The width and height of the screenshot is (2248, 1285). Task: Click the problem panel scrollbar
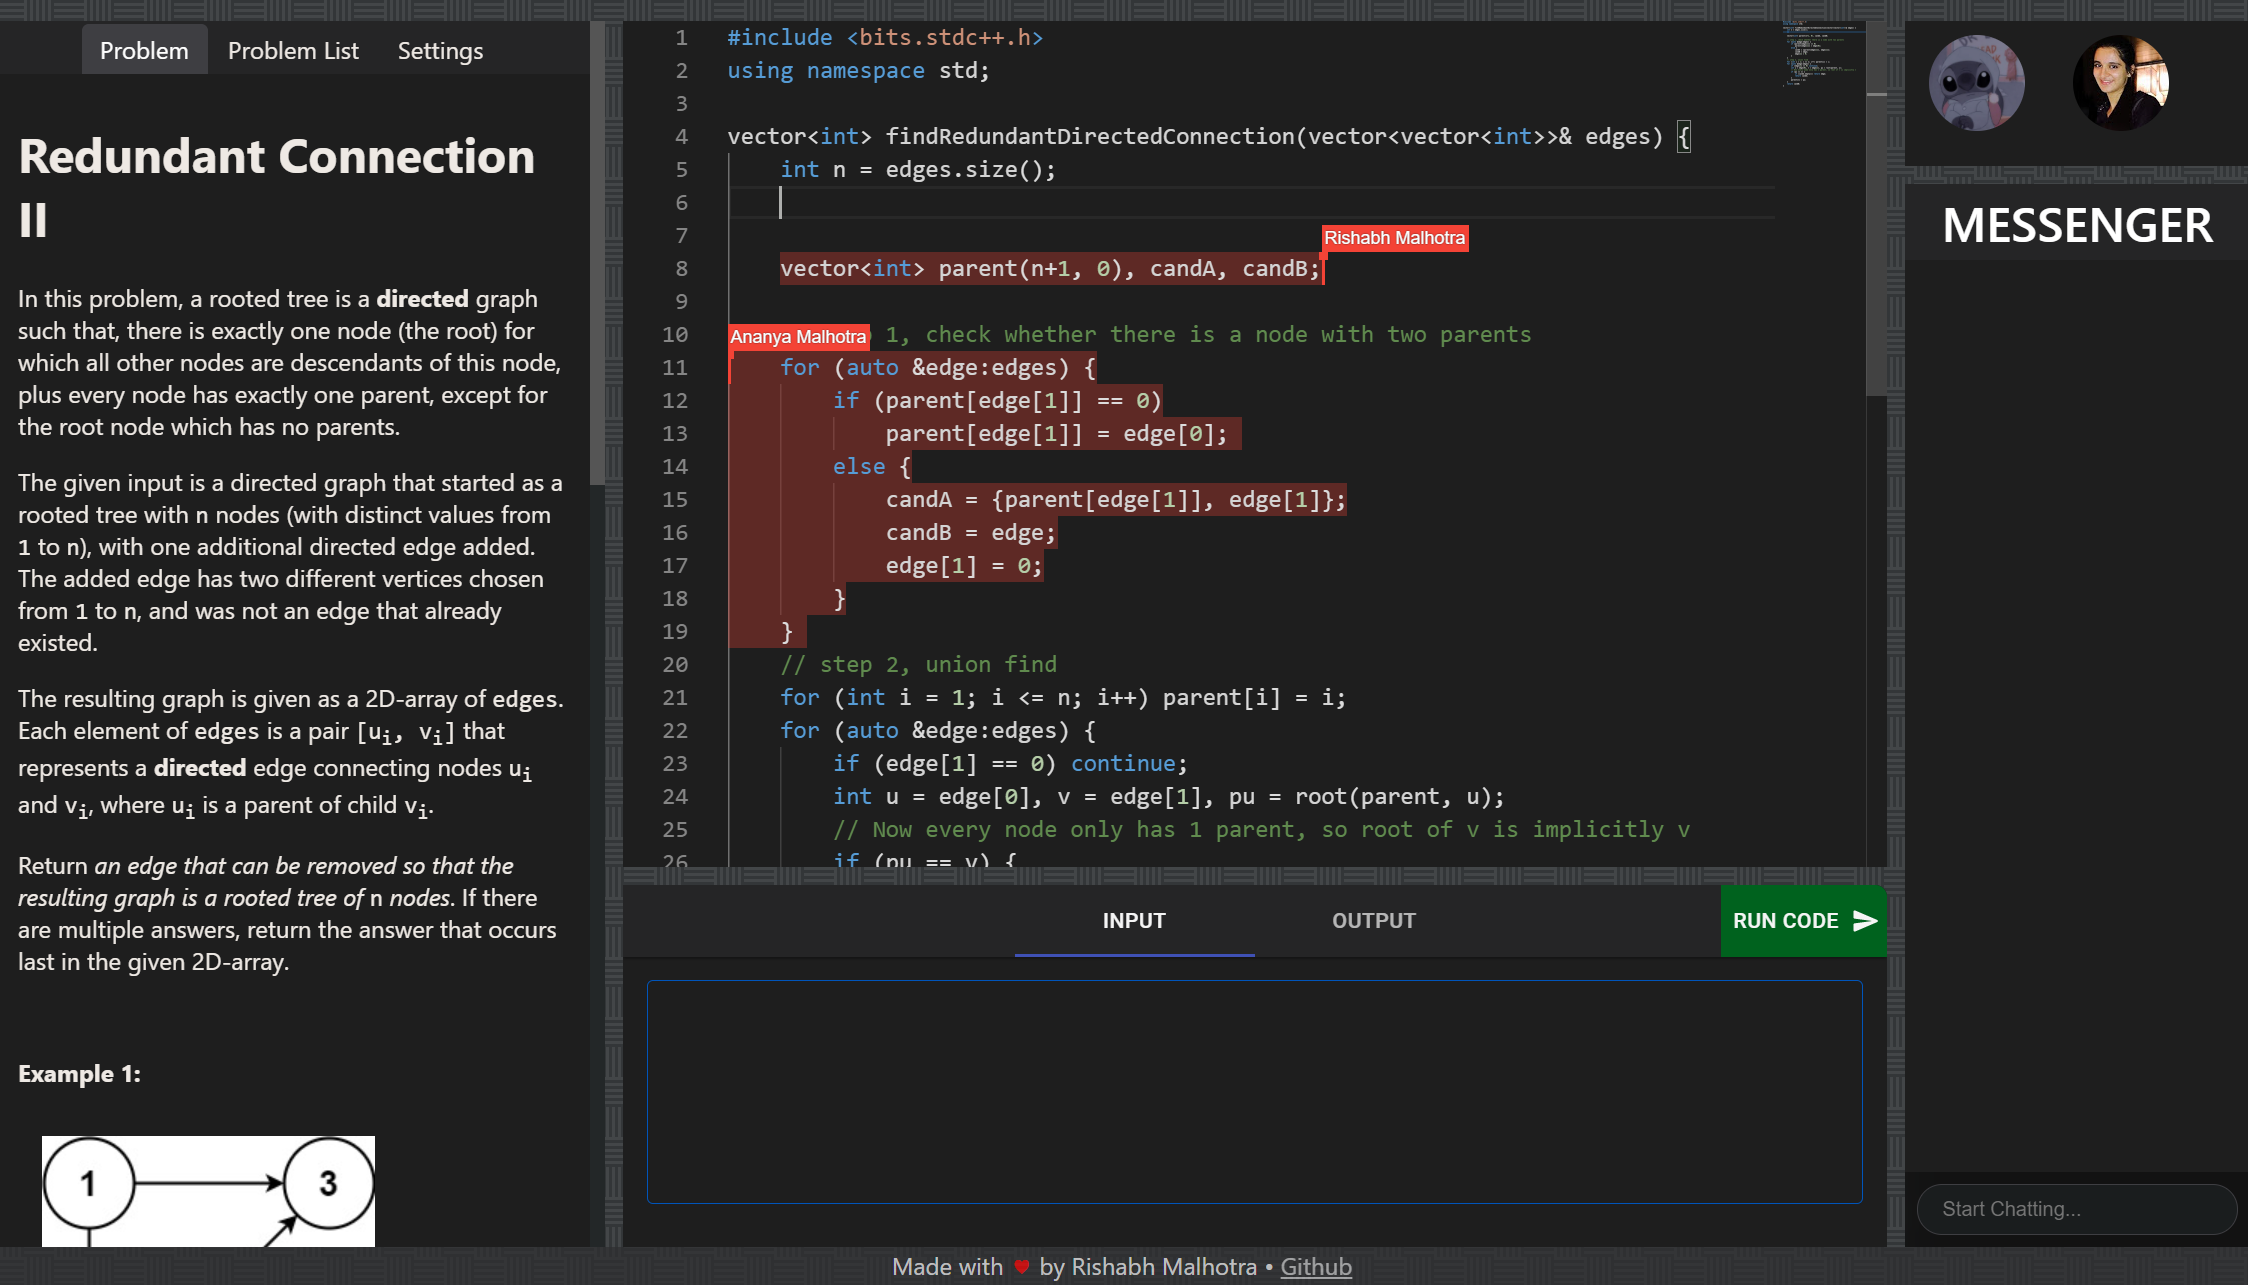pos(597,250)
